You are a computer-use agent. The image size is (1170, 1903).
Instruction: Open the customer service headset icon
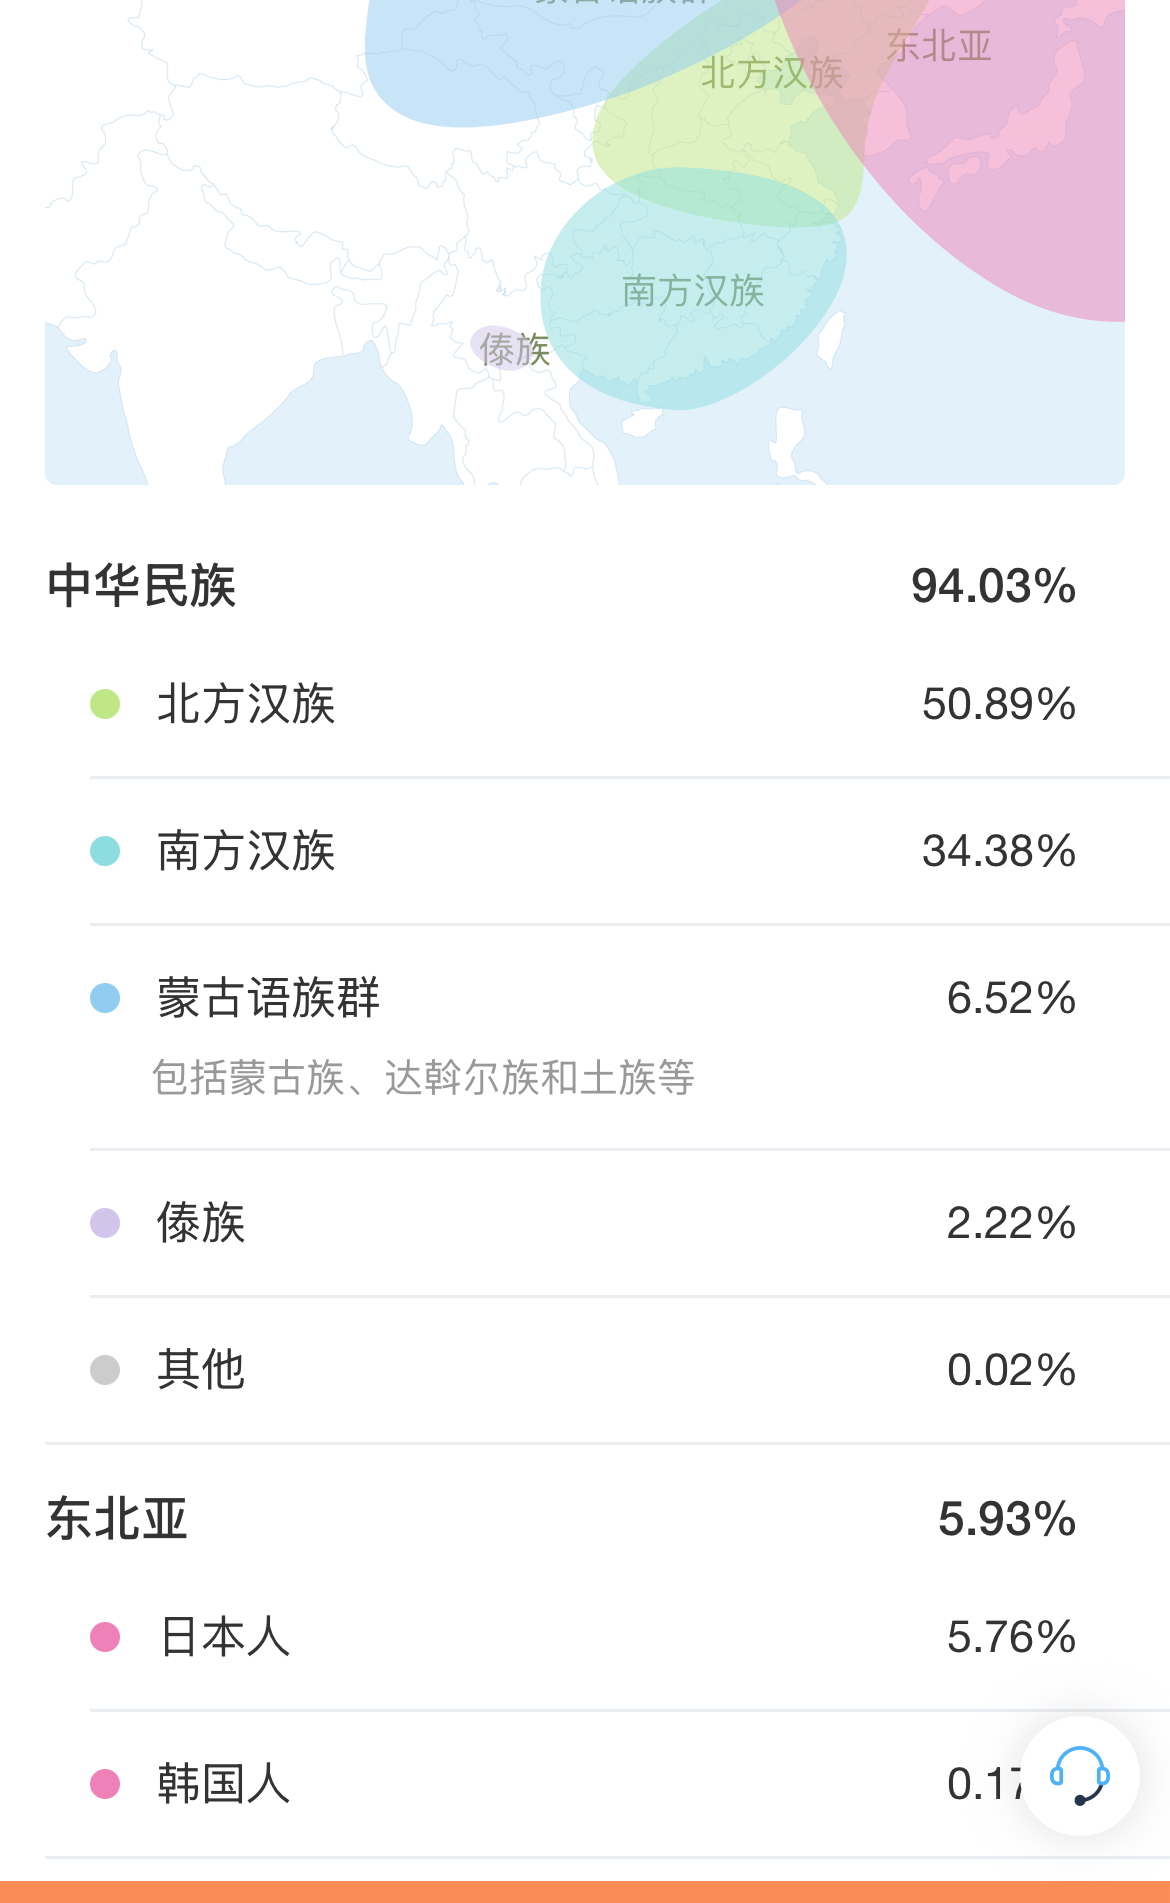pos(1079,1776)
